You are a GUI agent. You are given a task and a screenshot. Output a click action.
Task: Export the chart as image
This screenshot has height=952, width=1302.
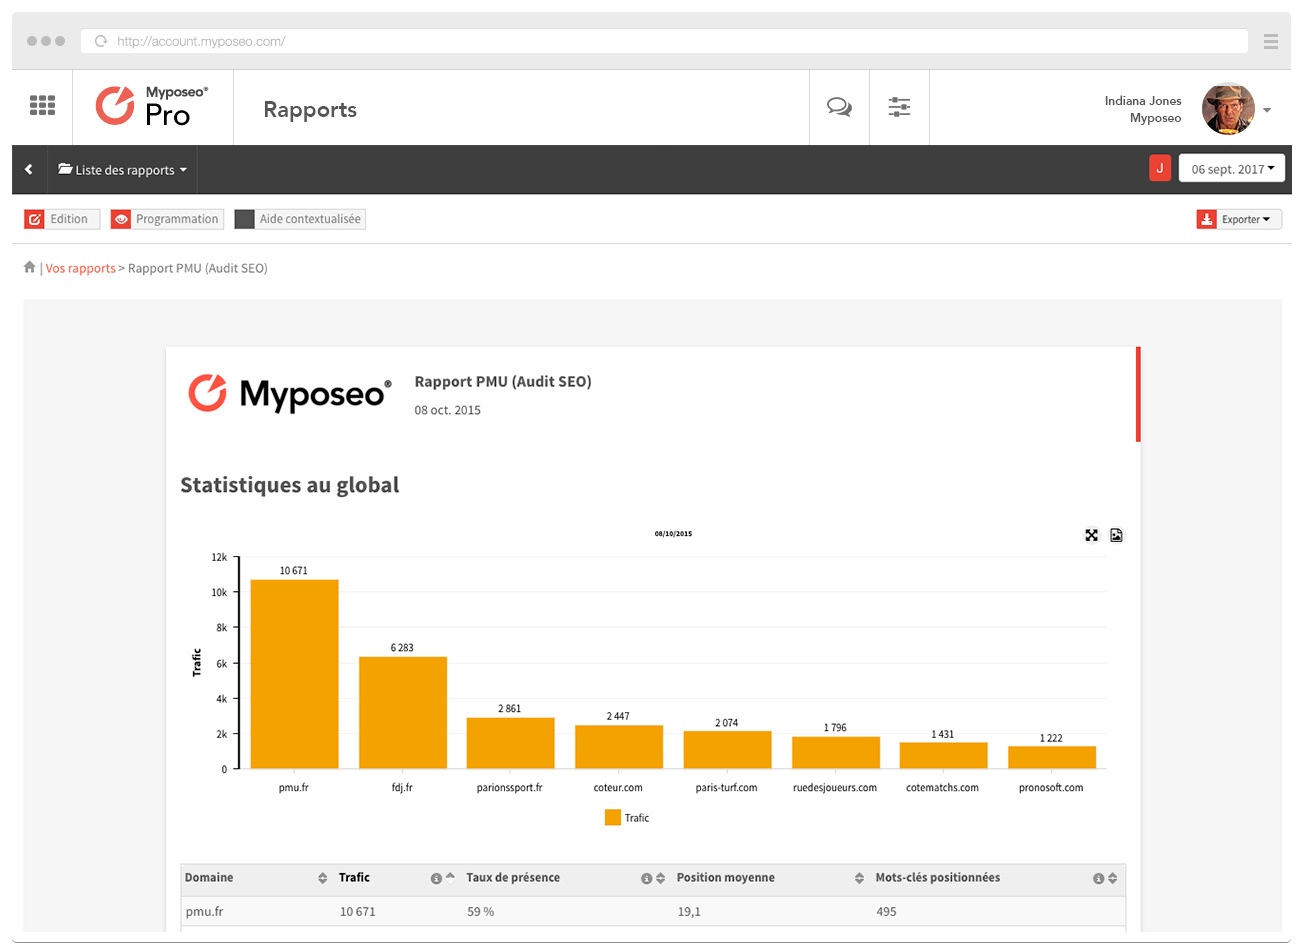[1116, 535]
